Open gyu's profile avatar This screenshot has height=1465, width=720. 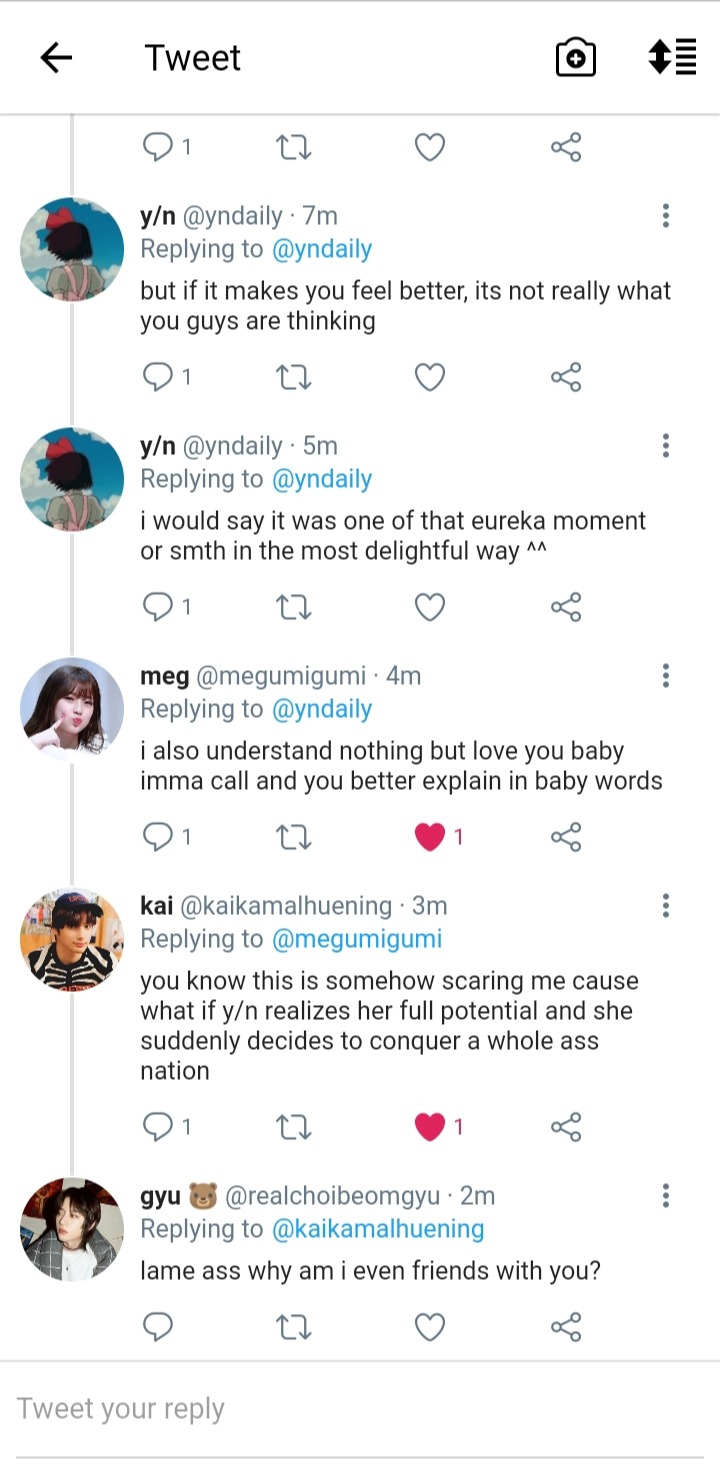(72, 1230)
